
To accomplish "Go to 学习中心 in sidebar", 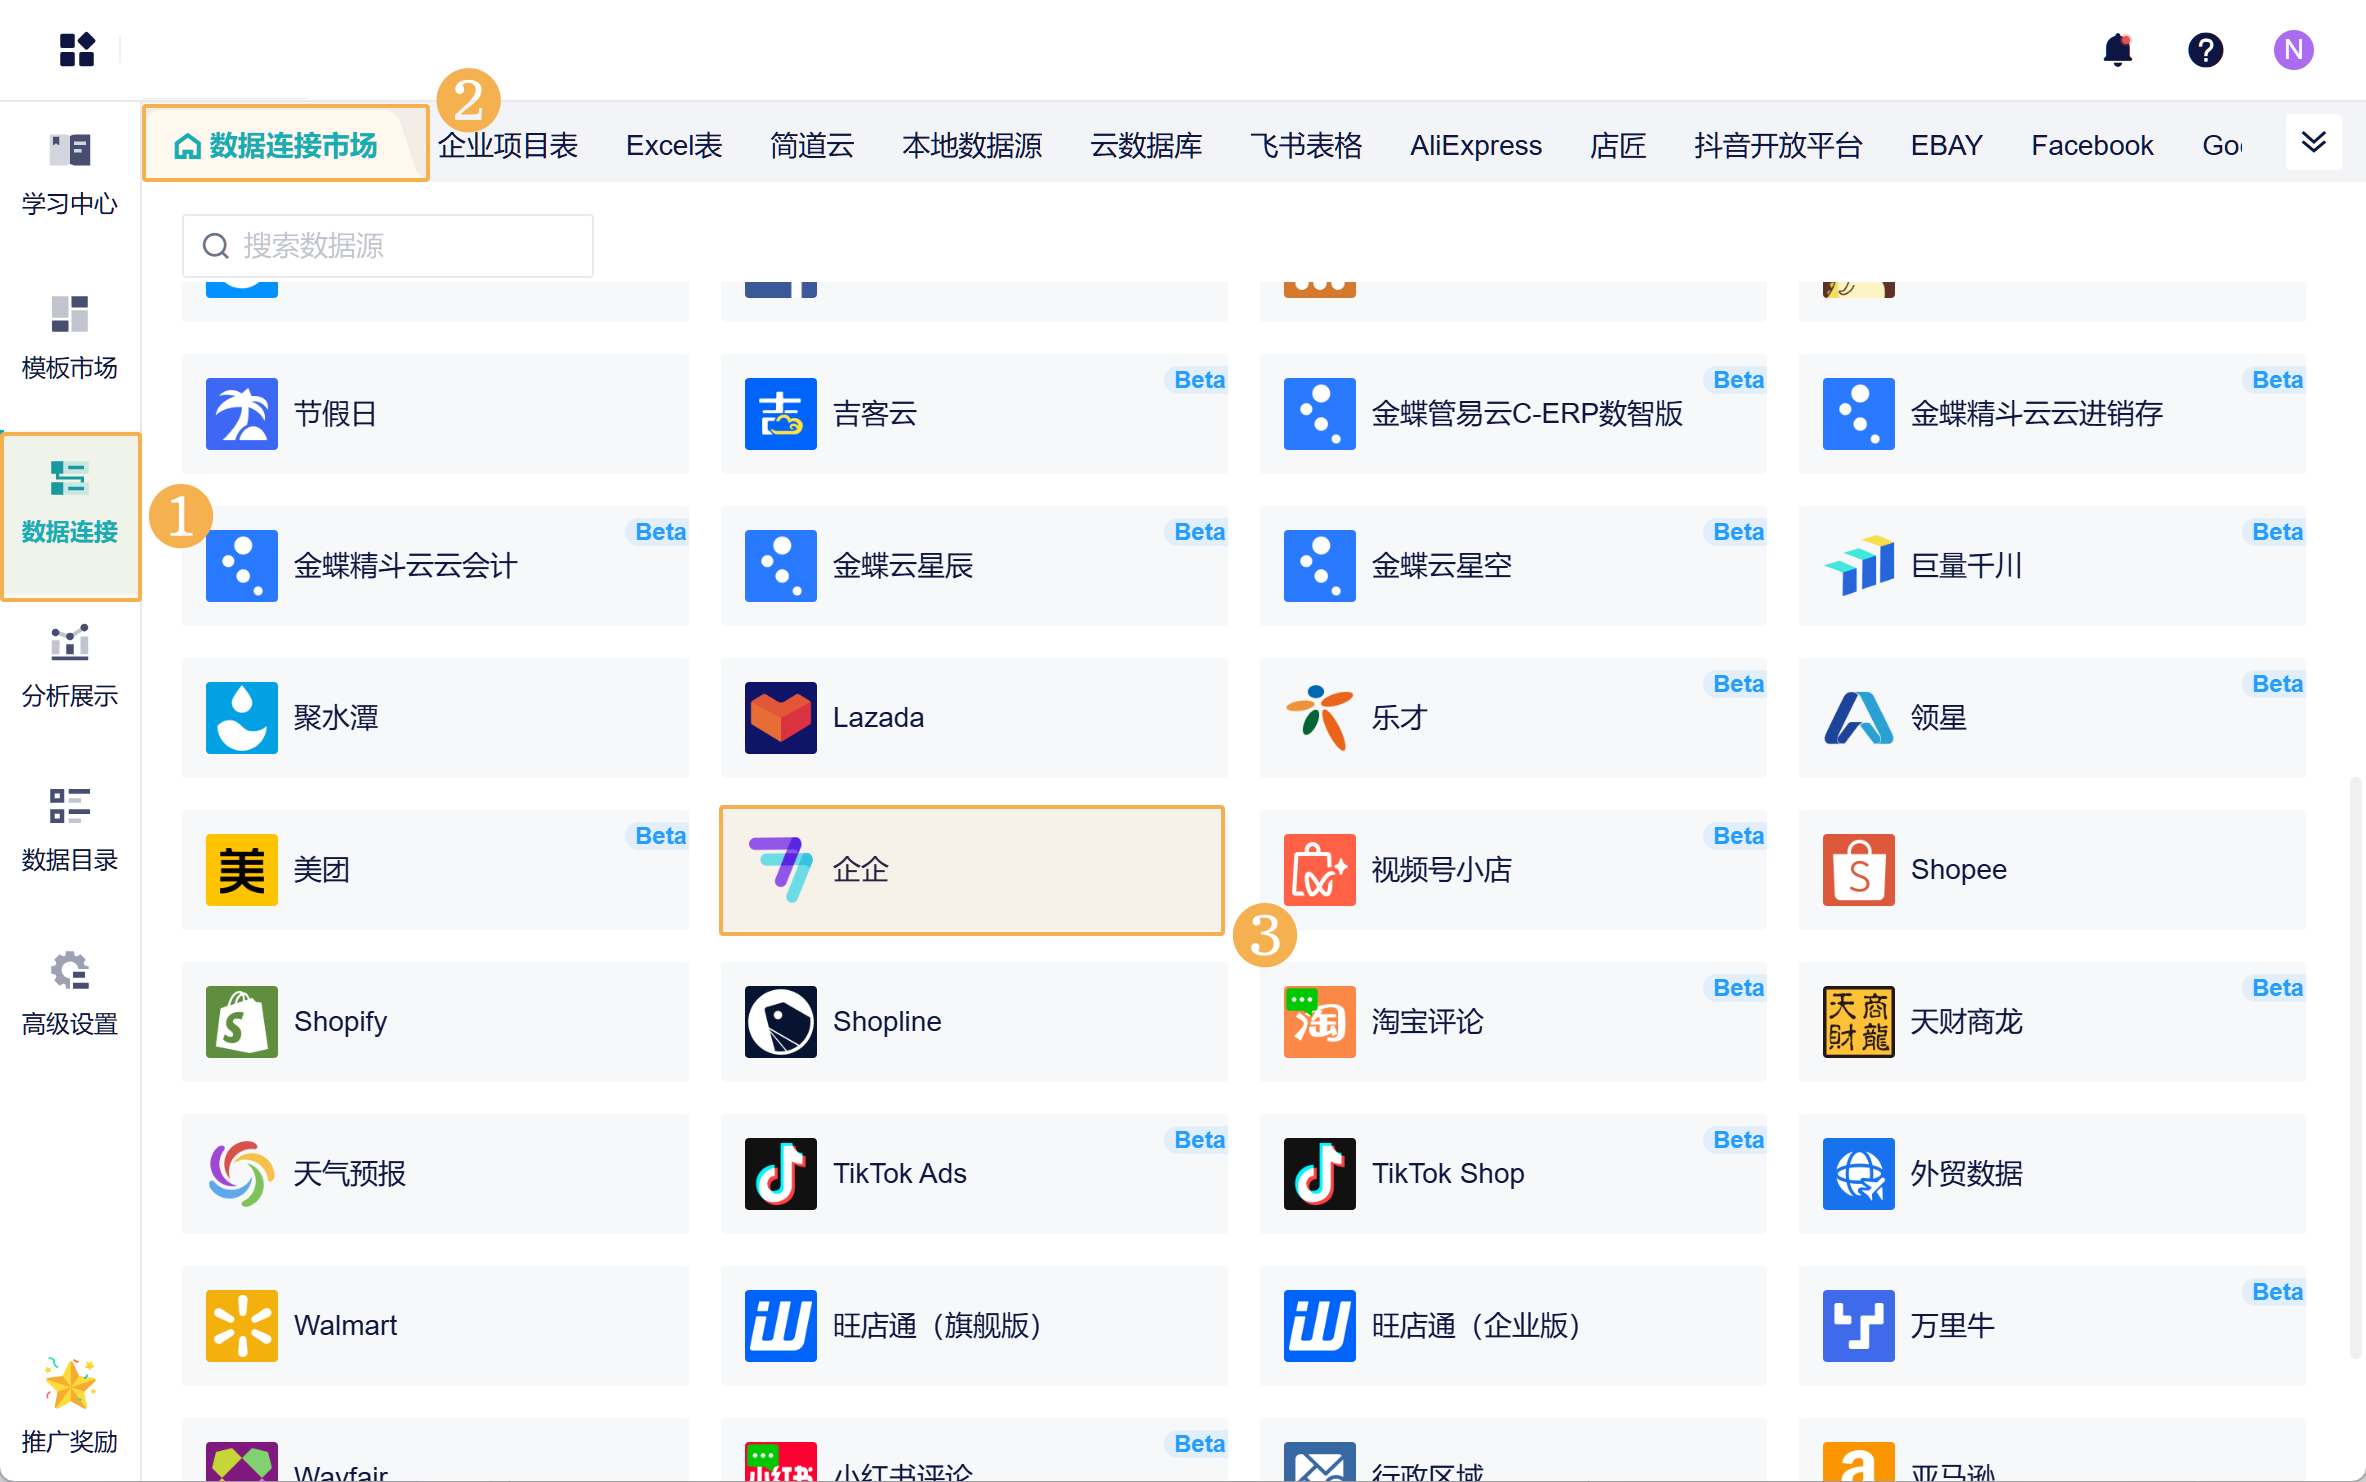I will coord(70,174).
